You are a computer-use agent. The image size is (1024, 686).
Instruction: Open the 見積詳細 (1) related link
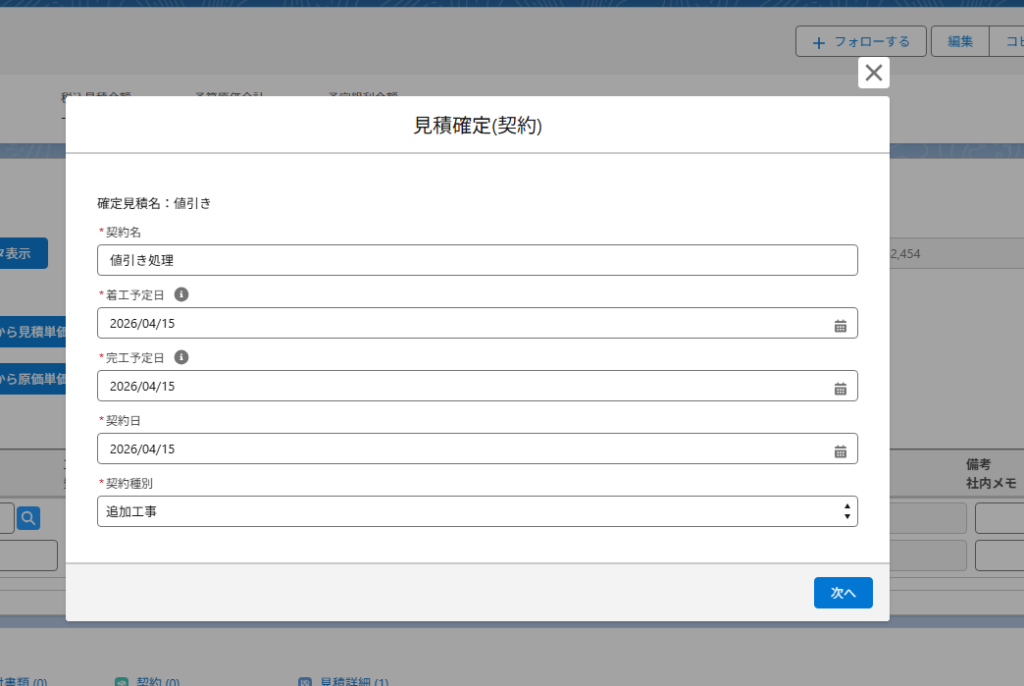click(354, 681)
